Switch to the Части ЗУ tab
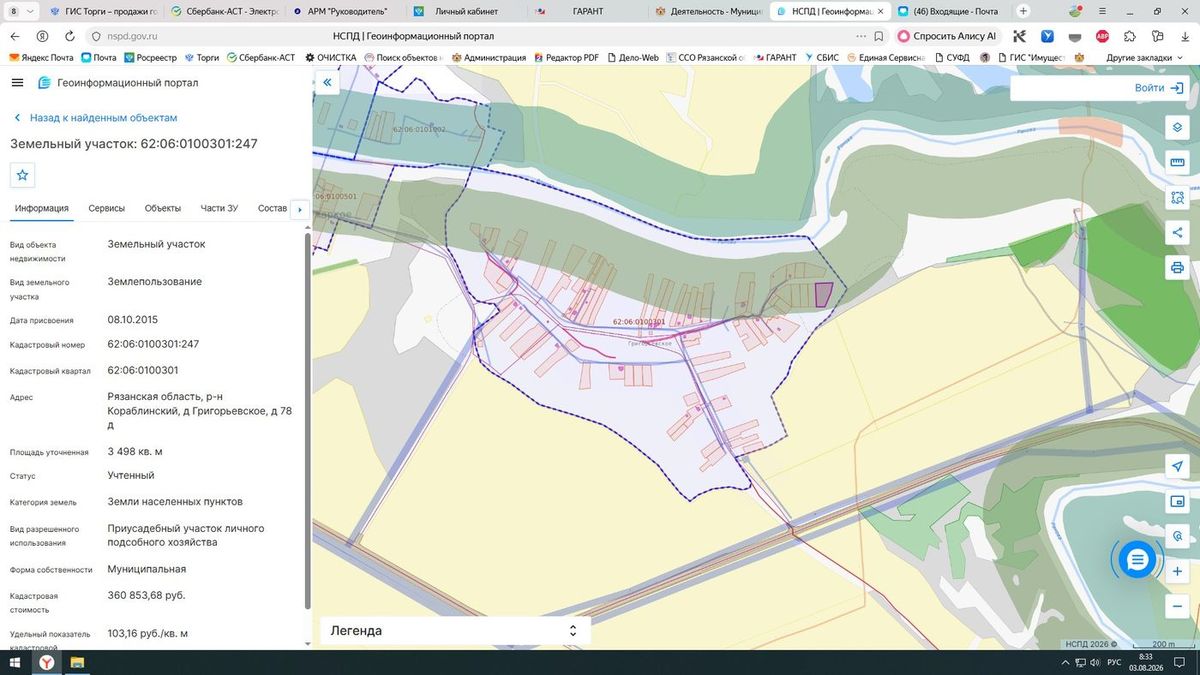Image resolution: width=1200 pixels, height=675 pixels. pos(219,208)
